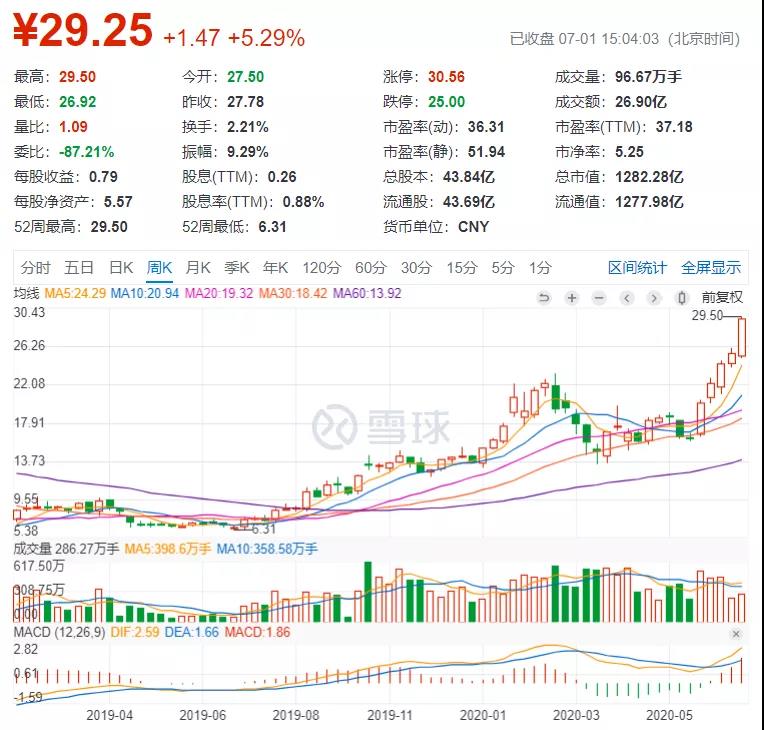This screenshot has height=730, width=764.
Task: Click the 均线 indicator label
Action: tap(26, 293)
